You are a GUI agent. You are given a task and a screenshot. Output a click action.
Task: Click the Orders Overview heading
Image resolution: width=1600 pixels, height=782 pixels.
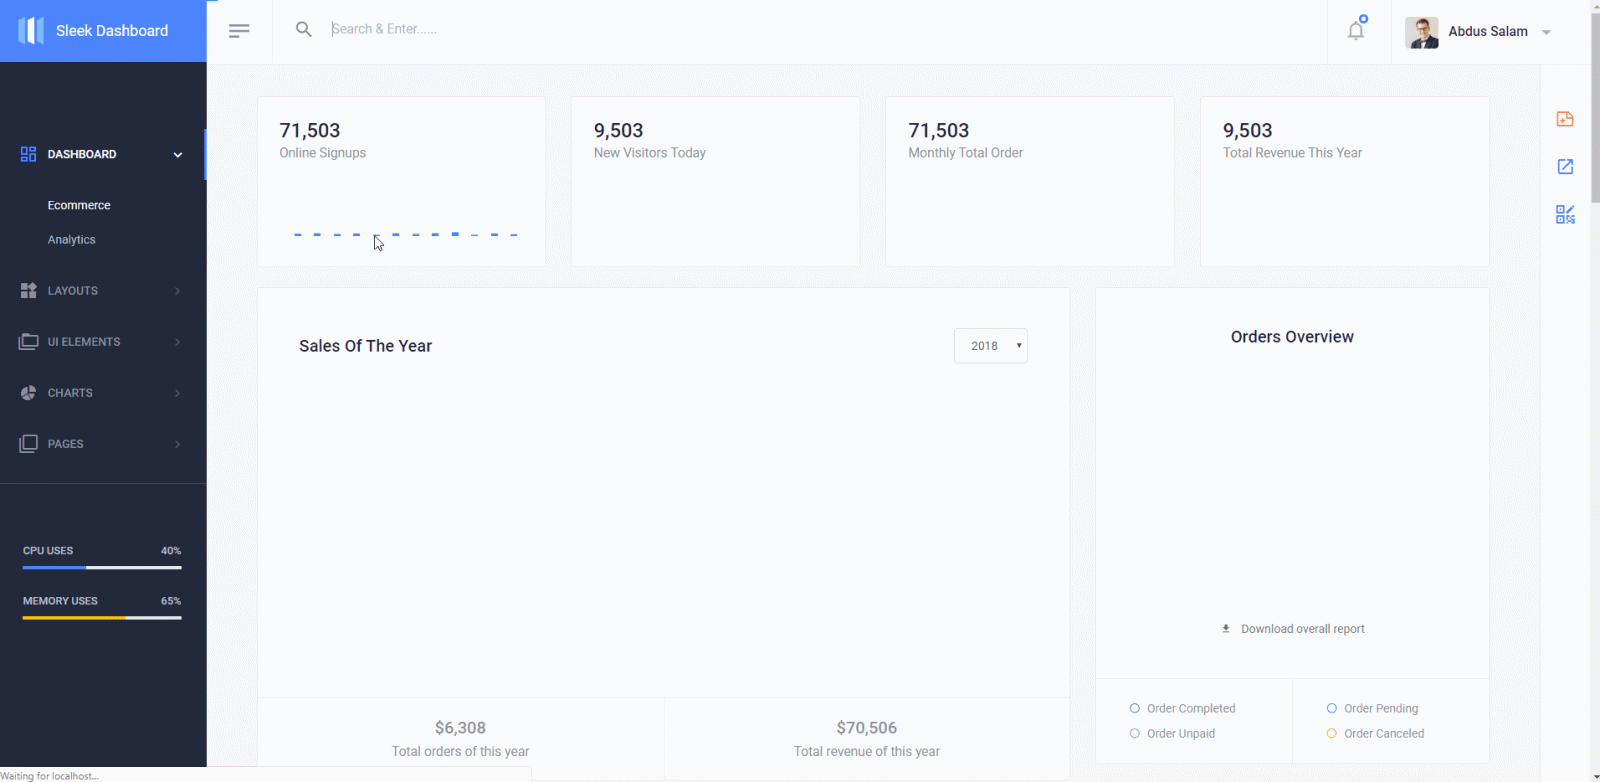pos(1293,337)
